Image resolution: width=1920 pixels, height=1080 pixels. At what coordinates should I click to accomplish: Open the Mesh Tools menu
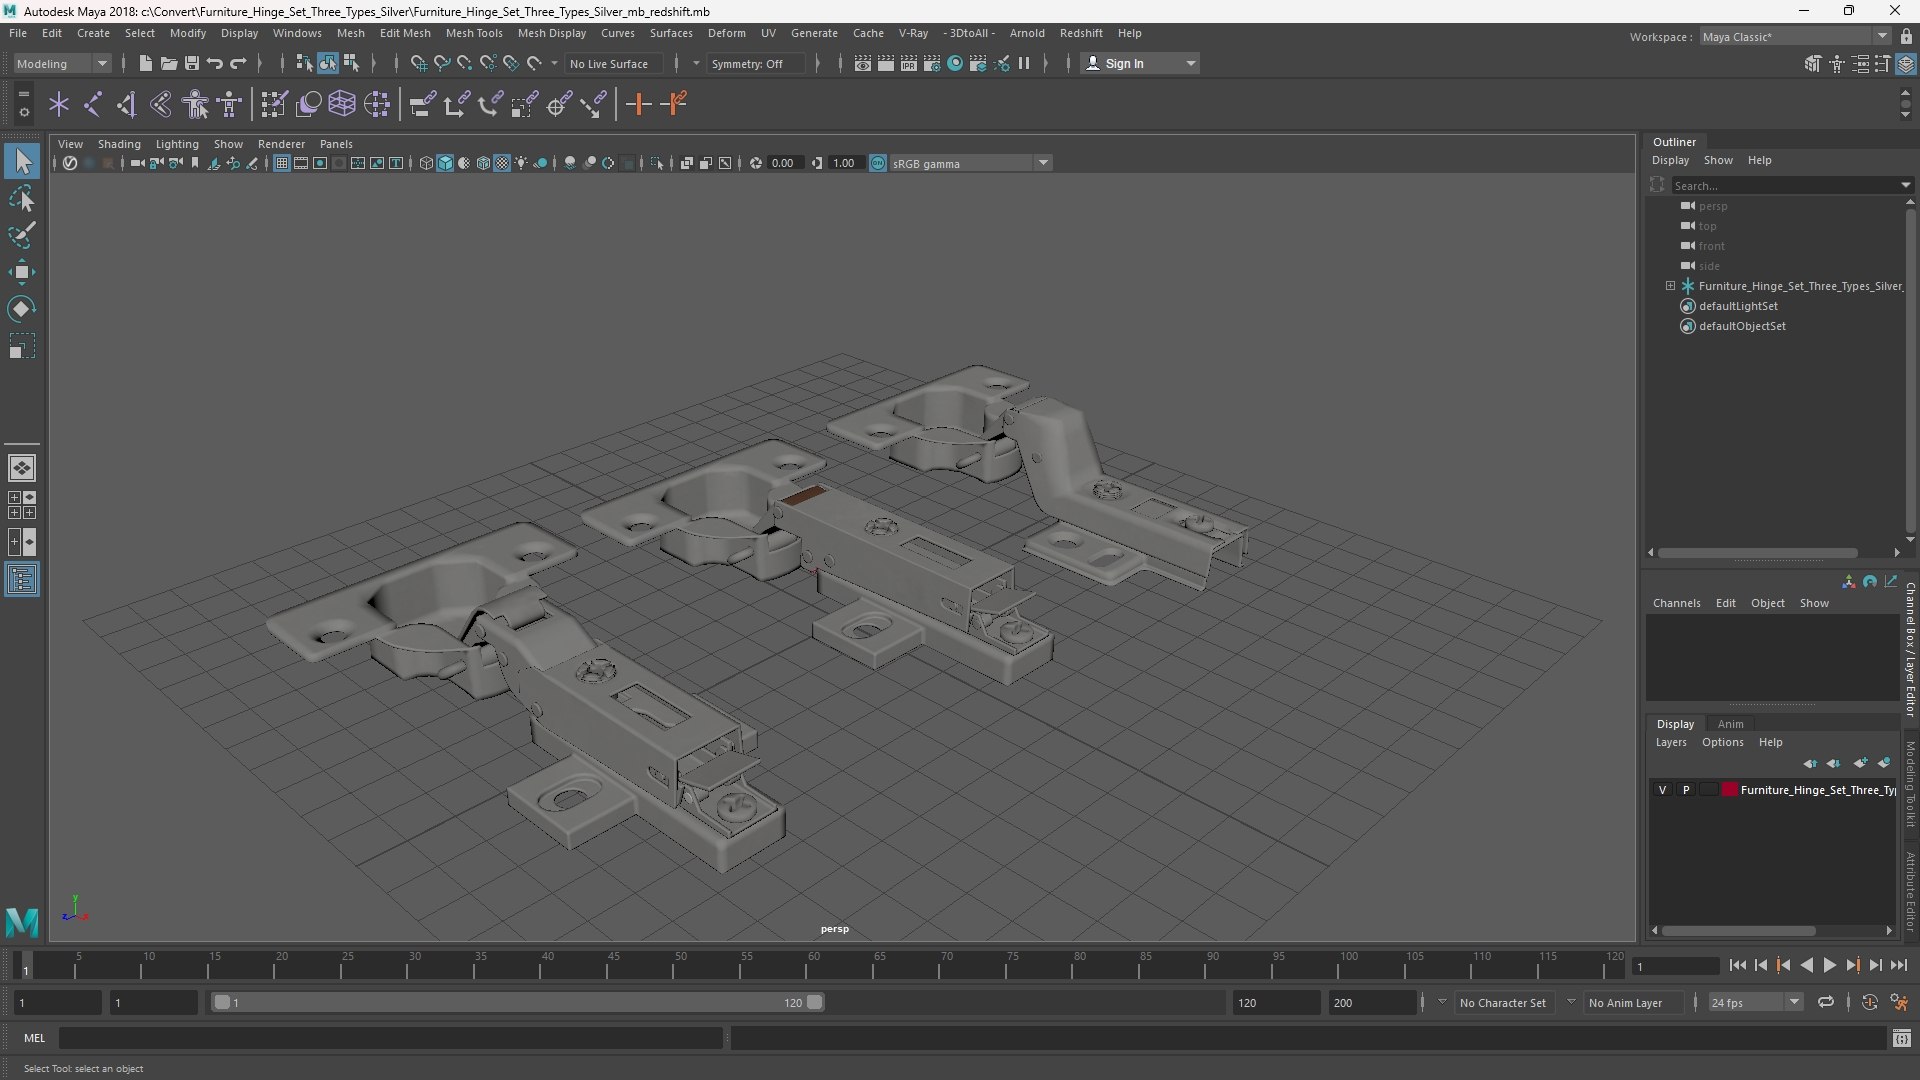coord(474,33)
